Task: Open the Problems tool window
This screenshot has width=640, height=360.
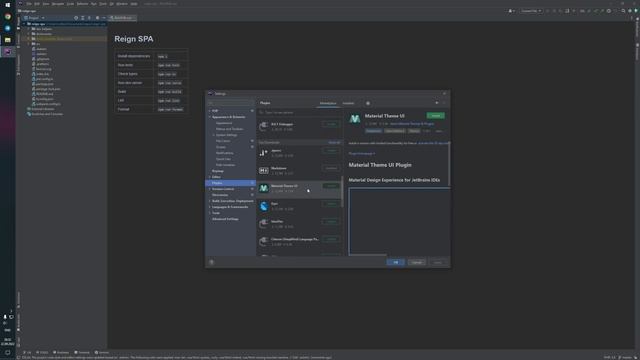Action: pyautogui.click(x=61, y=353)
